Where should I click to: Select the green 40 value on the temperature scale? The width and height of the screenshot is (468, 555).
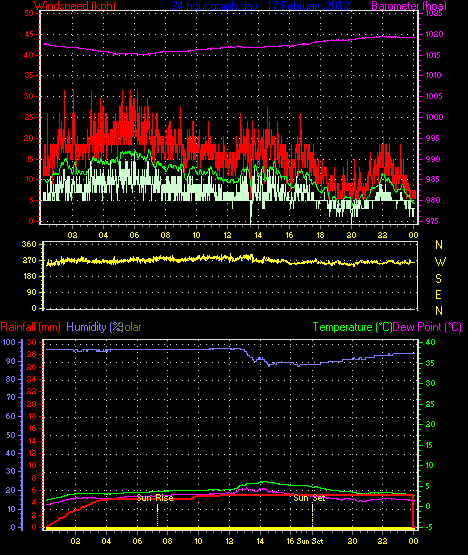[x=430, y=342]
